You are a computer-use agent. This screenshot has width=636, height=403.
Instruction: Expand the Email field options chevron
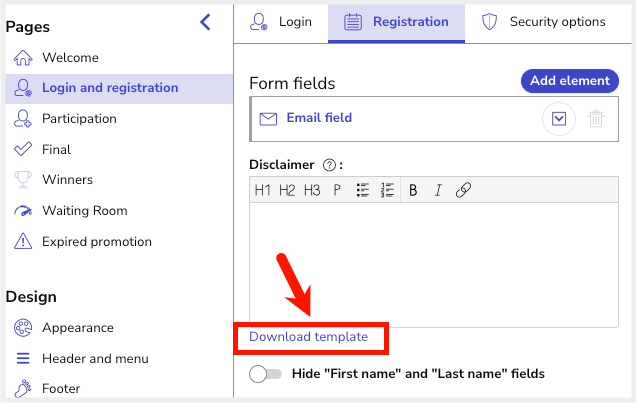[x=559, y=119]
